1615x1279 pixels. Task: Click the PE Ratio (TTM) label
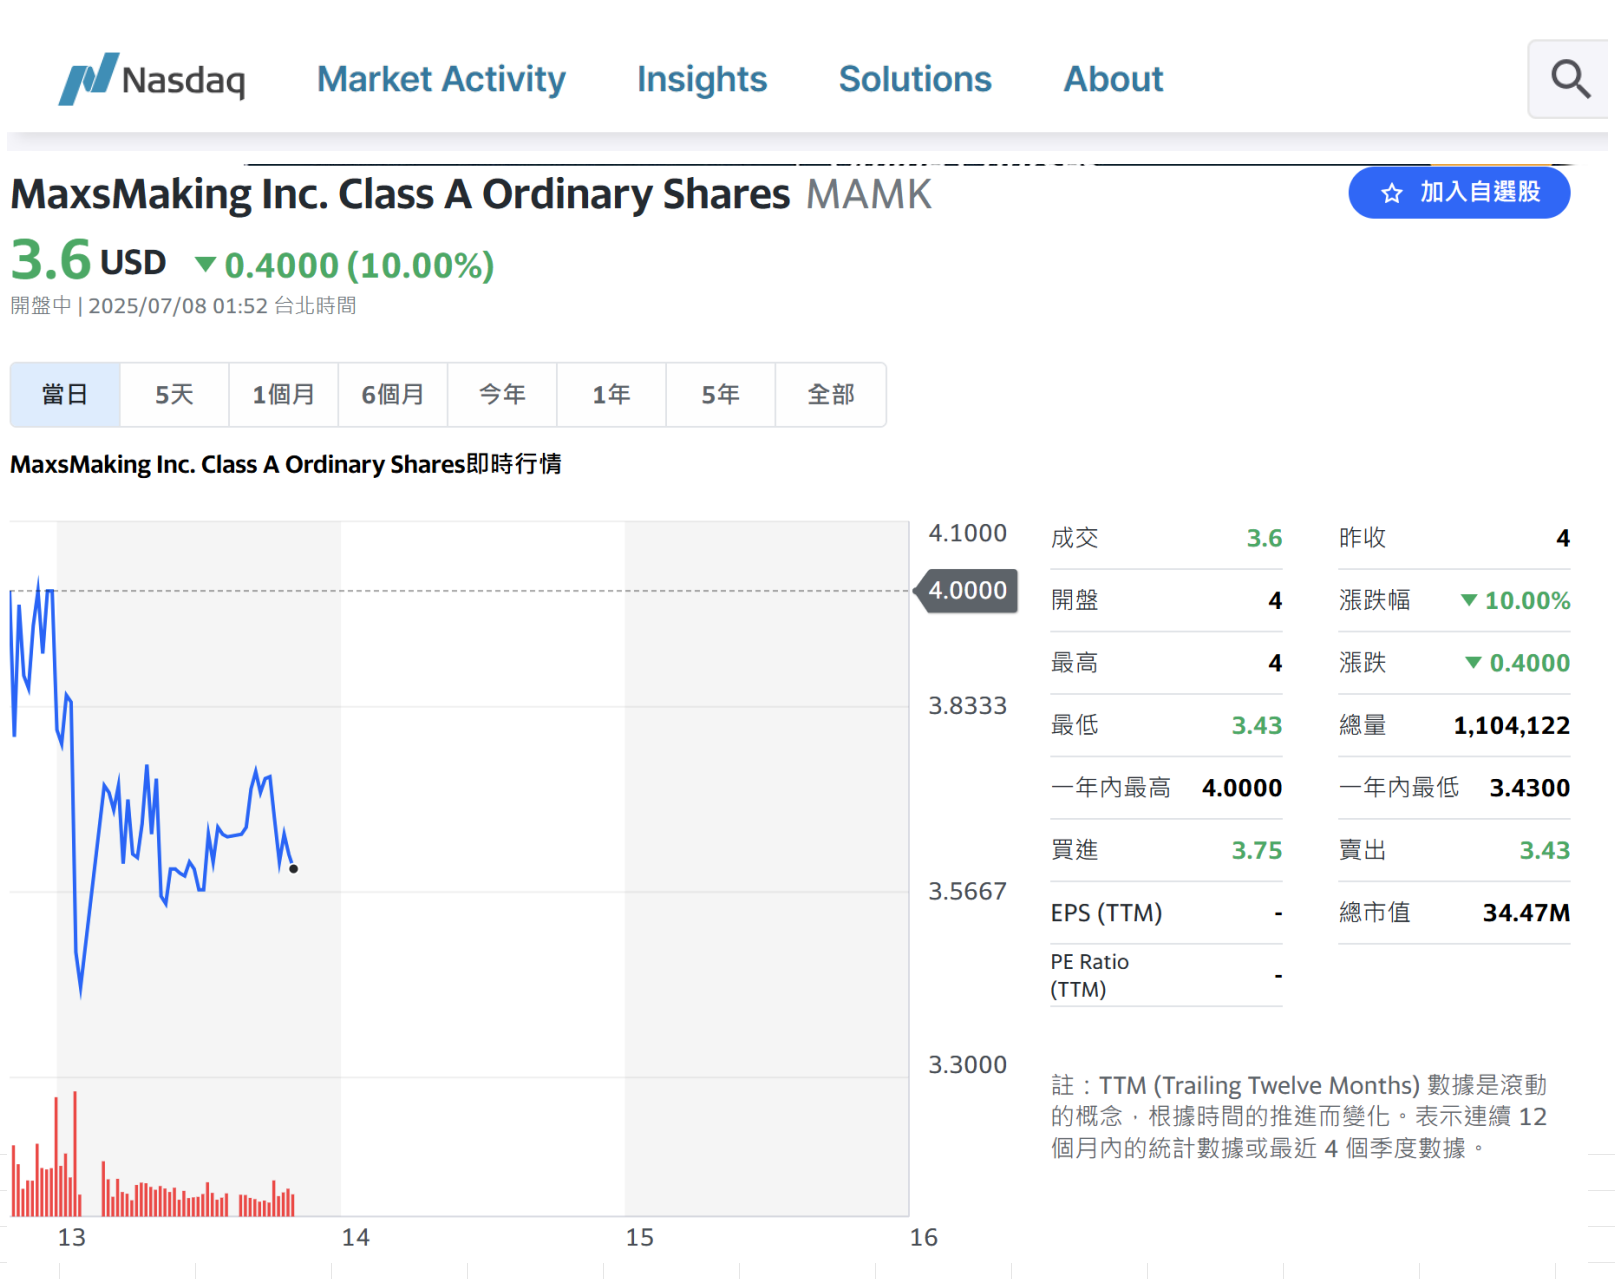[x=1089, y=975]
